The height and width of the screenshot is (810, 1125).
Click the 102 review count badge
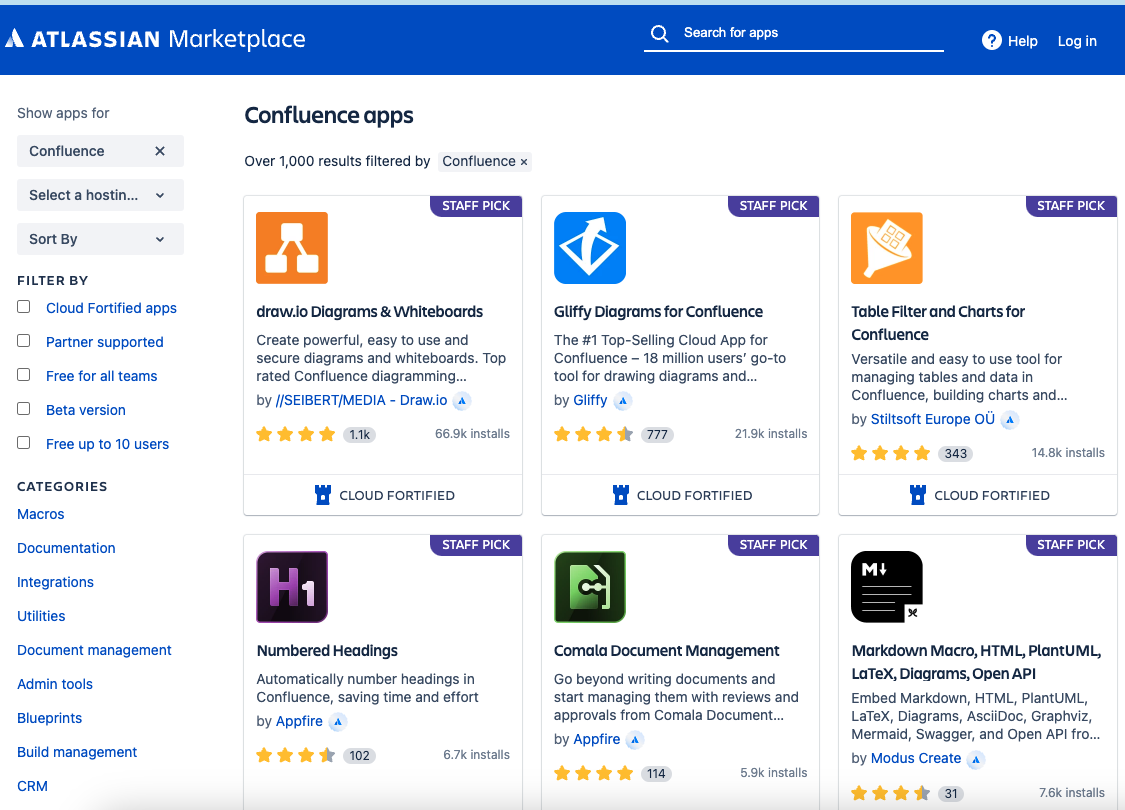coord(359,755)
